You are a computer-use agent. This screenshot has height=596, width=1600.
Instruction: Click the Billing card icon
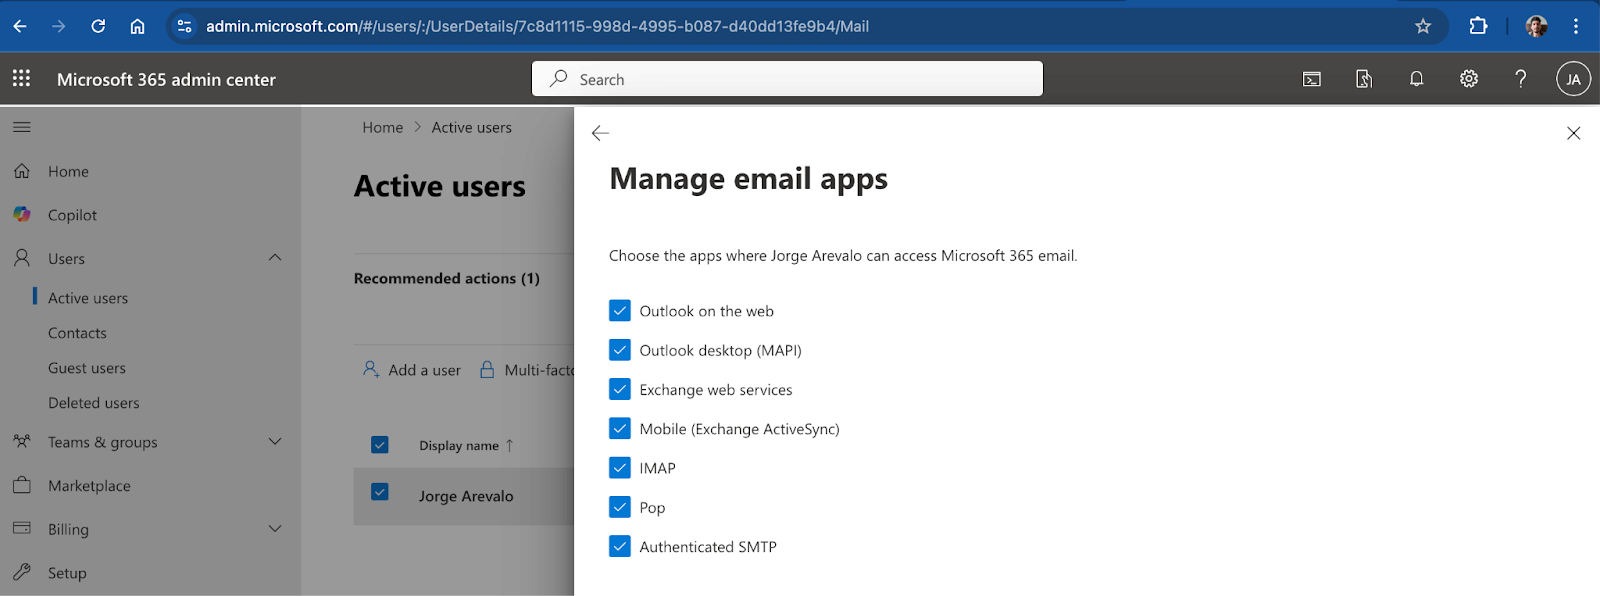[x=22, y=528]
